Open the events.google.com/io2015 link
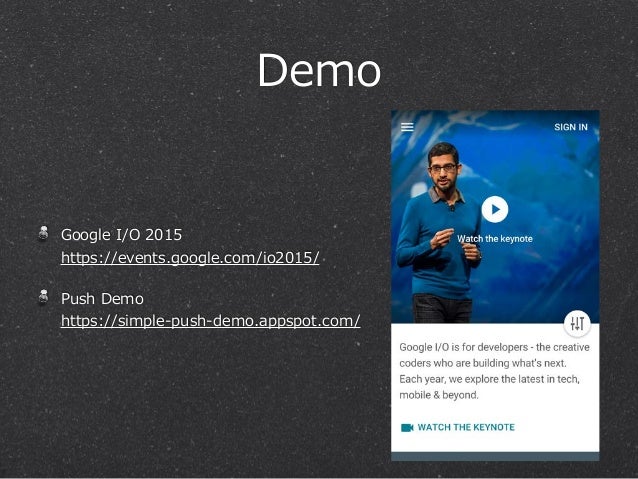Viewport: 638px width, 479px height. [x=190, y=258]
